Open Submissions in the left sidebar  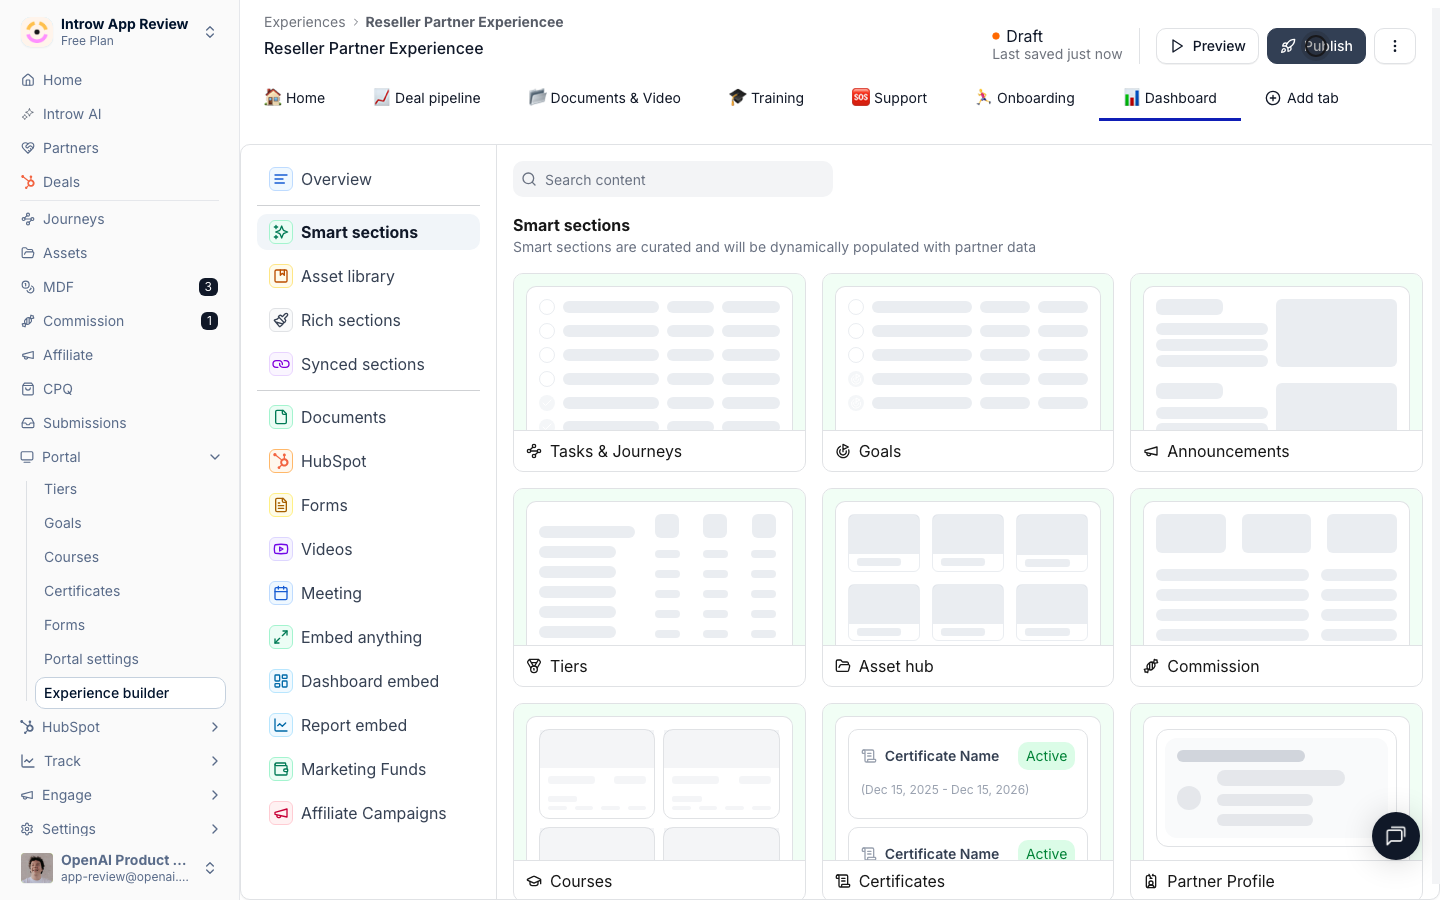85,423
